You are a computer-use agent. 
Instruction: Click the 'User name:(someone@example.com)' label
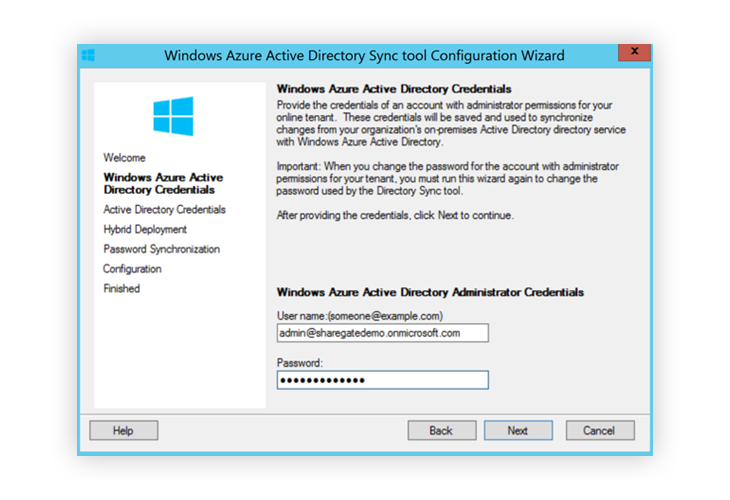pyautogui.click(x=360, y=316)
